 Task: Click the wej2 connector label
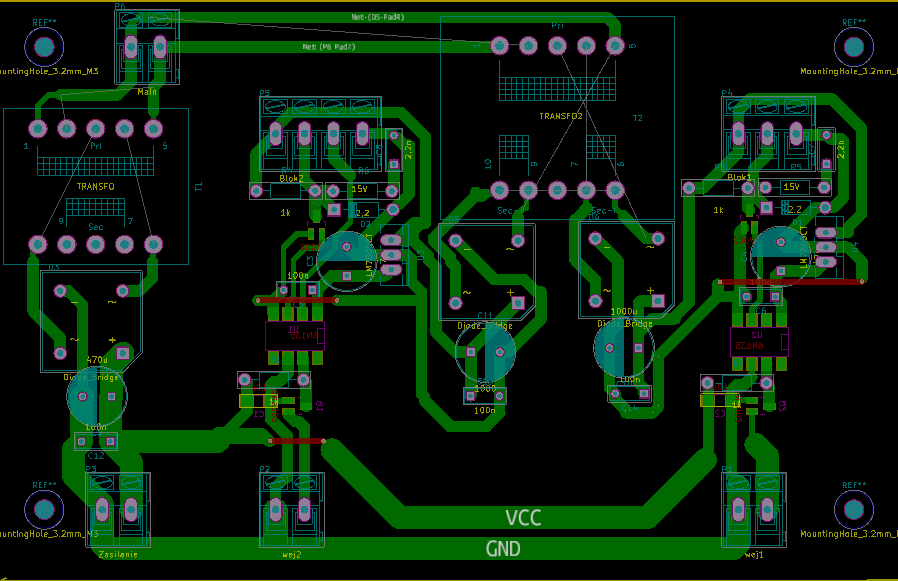[x=292, y=555]
